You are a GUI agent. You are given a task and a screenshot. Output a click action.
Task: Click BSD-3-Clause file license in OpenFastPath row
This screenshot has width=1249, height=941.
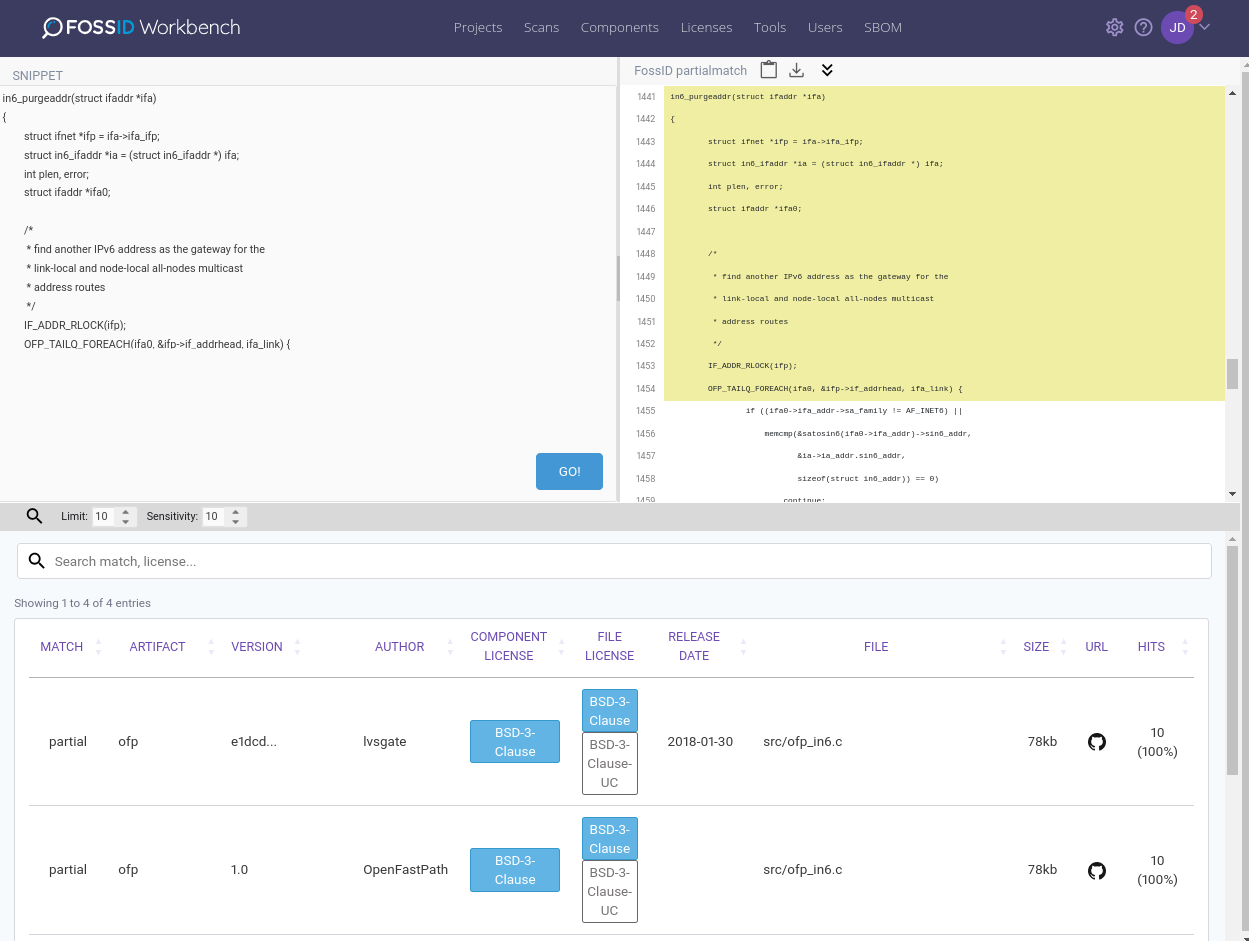[610, 839]
